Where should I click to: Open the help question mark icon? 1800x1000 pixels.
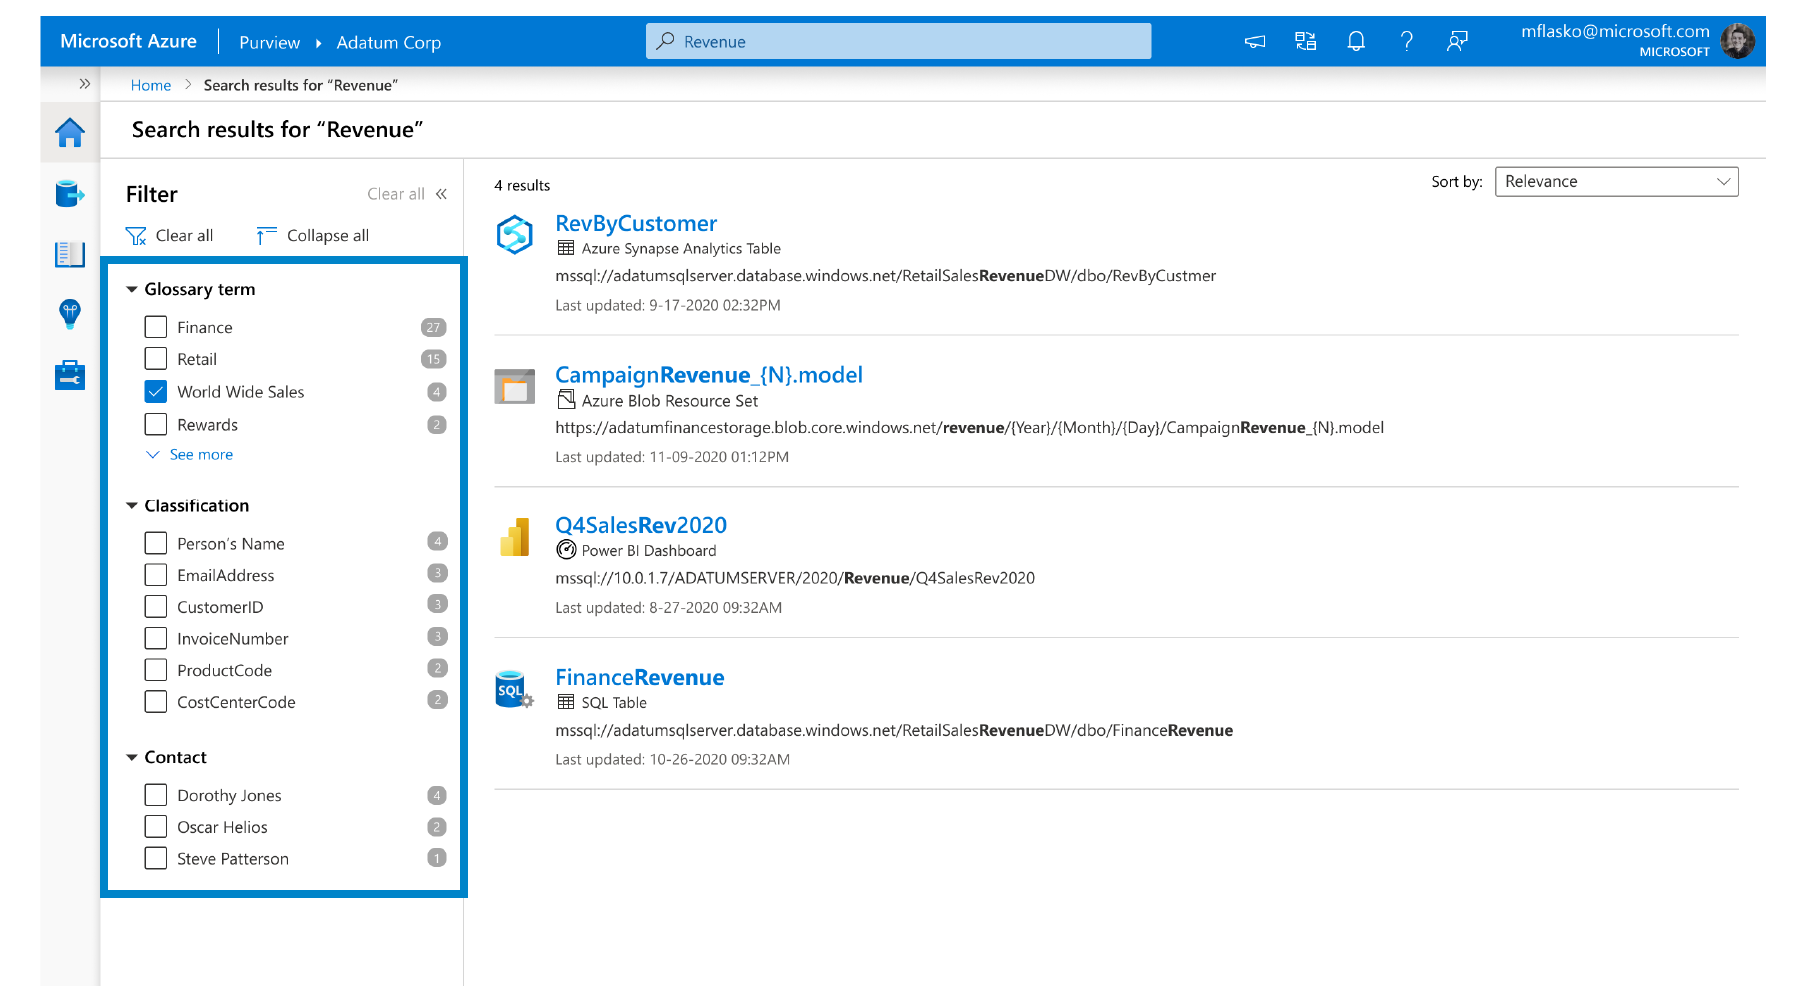pyautogui.click(x=1407, y=41)
